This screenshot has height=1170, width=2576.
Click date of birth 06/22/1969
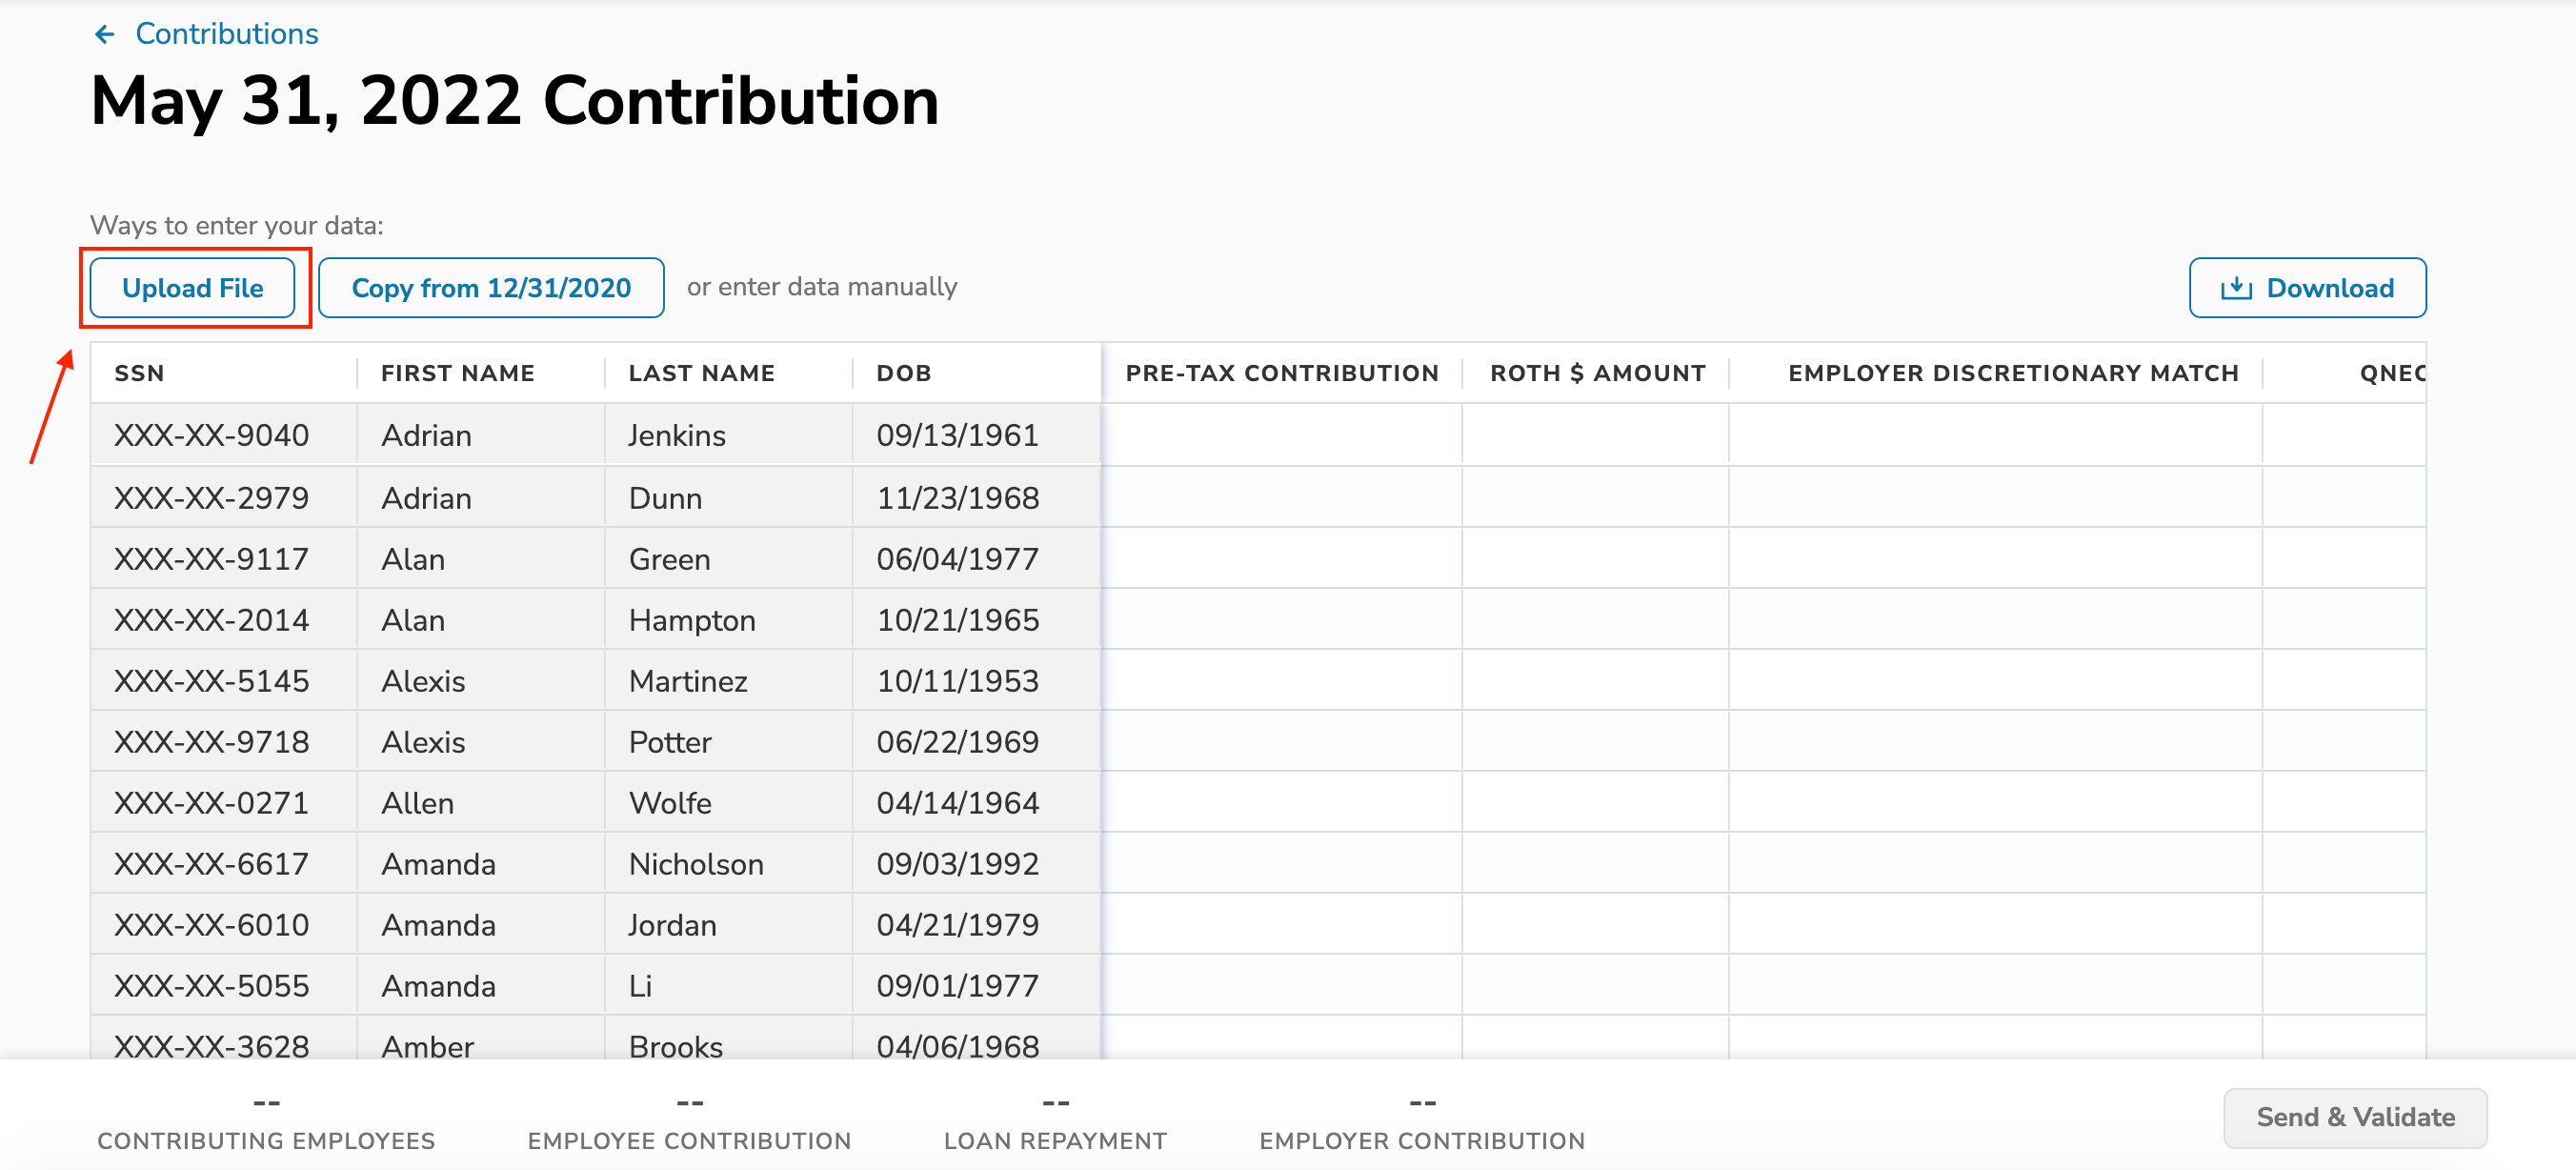click(x=958, y=741)
